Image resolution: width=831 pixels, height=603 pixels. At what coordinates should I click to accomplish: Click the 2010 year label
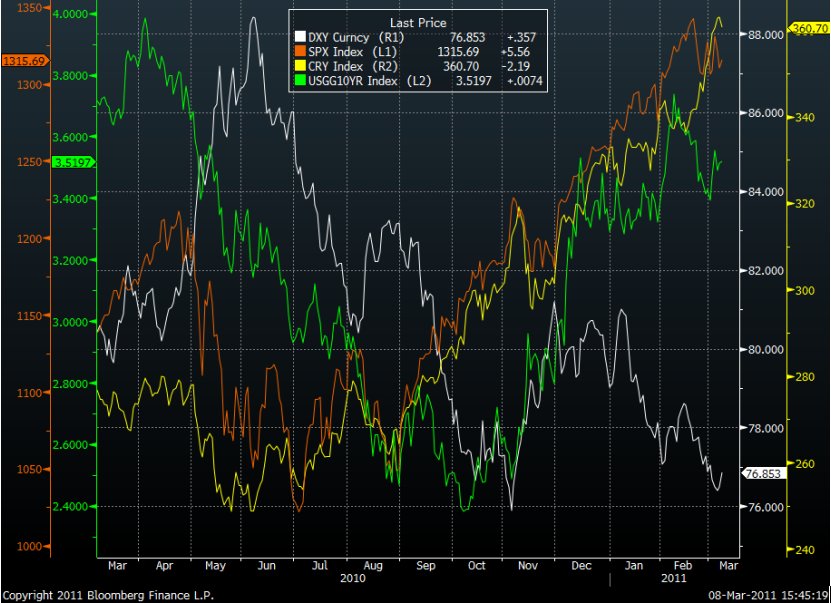coord(354,578)
